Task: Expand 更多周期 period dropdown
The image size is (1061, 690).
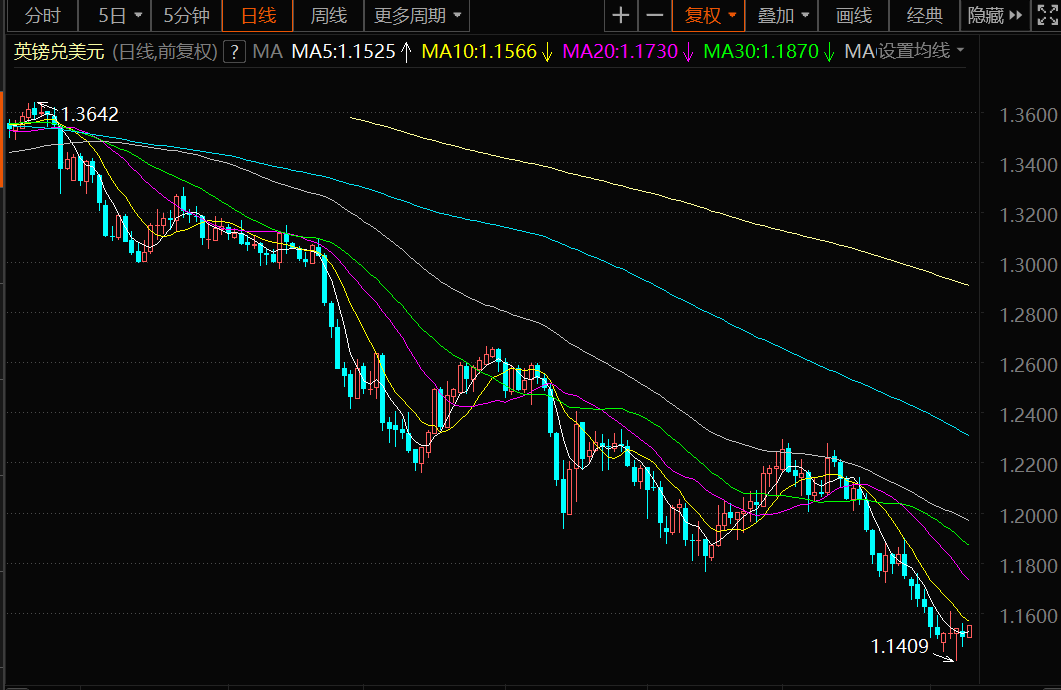Action: pos(417,16)
